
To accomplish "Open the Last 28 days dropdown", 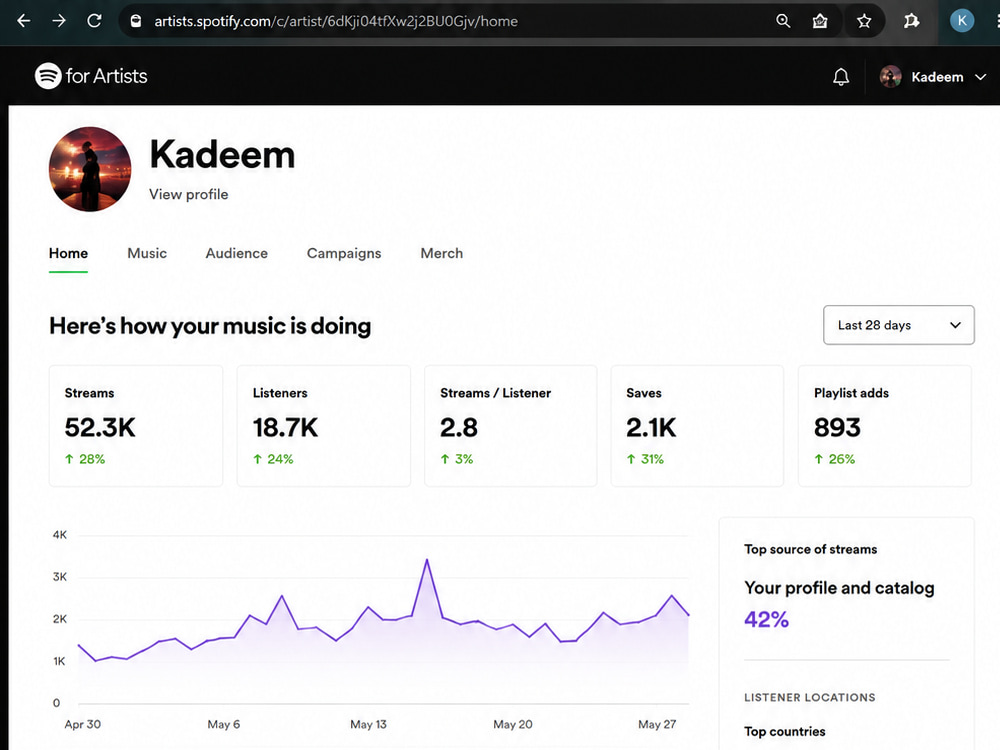I will tap(899, 325).
